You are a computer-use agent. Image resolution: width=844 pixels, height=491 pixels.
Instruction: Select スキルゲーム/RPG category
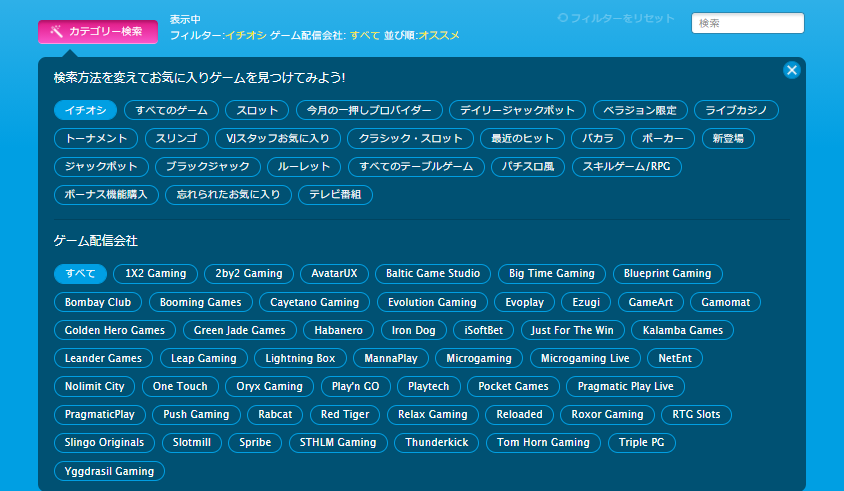627,166
